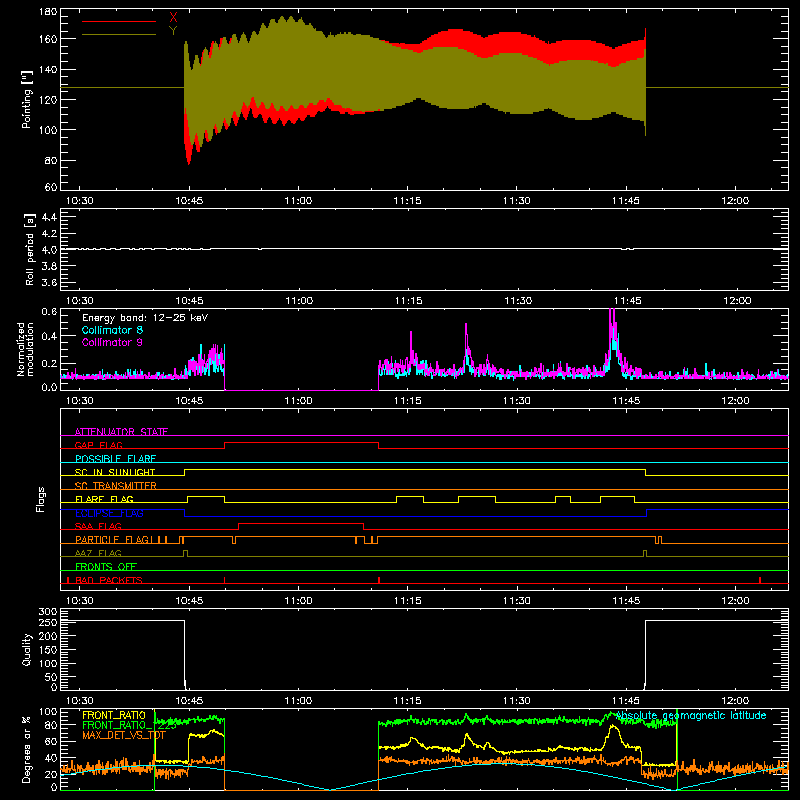Click the olive Y legend line swatch
The image size is (800, 800).
tap(119, 34)
